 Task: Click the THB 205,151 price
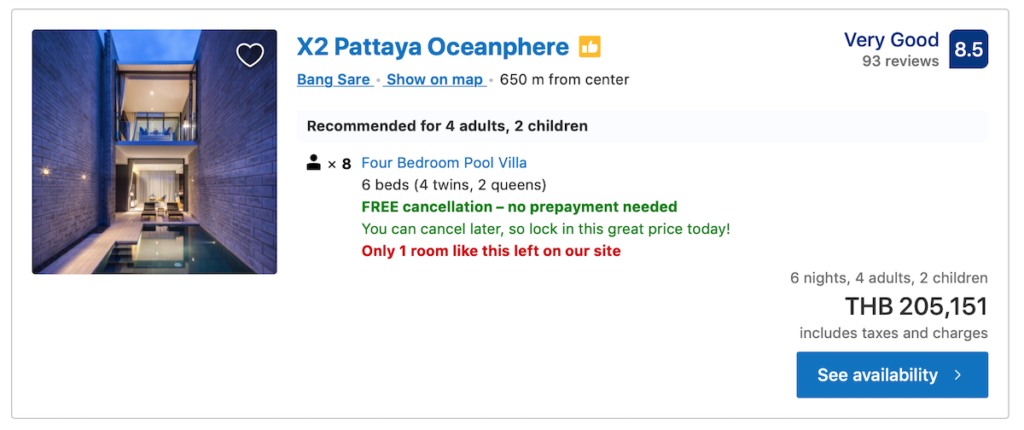click(916, 306)
